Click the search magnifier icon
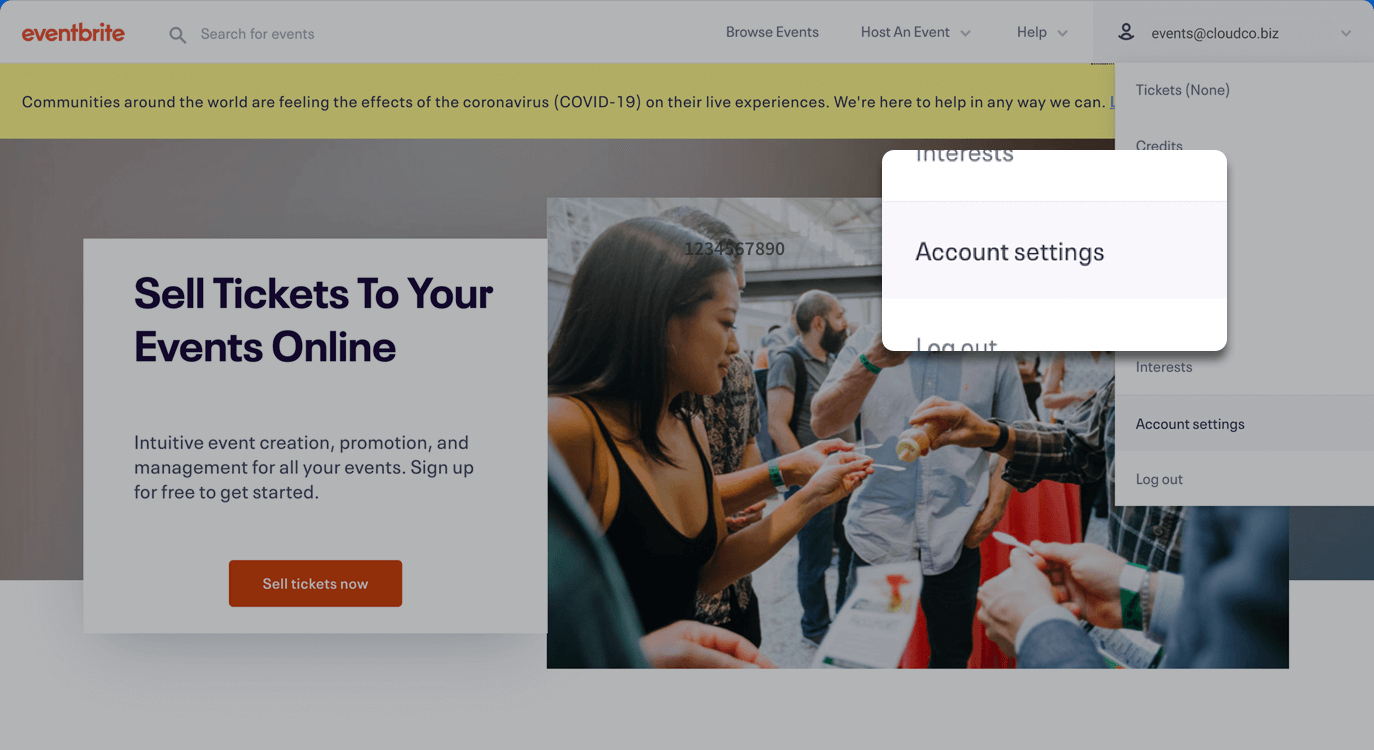 coord(178,35)
